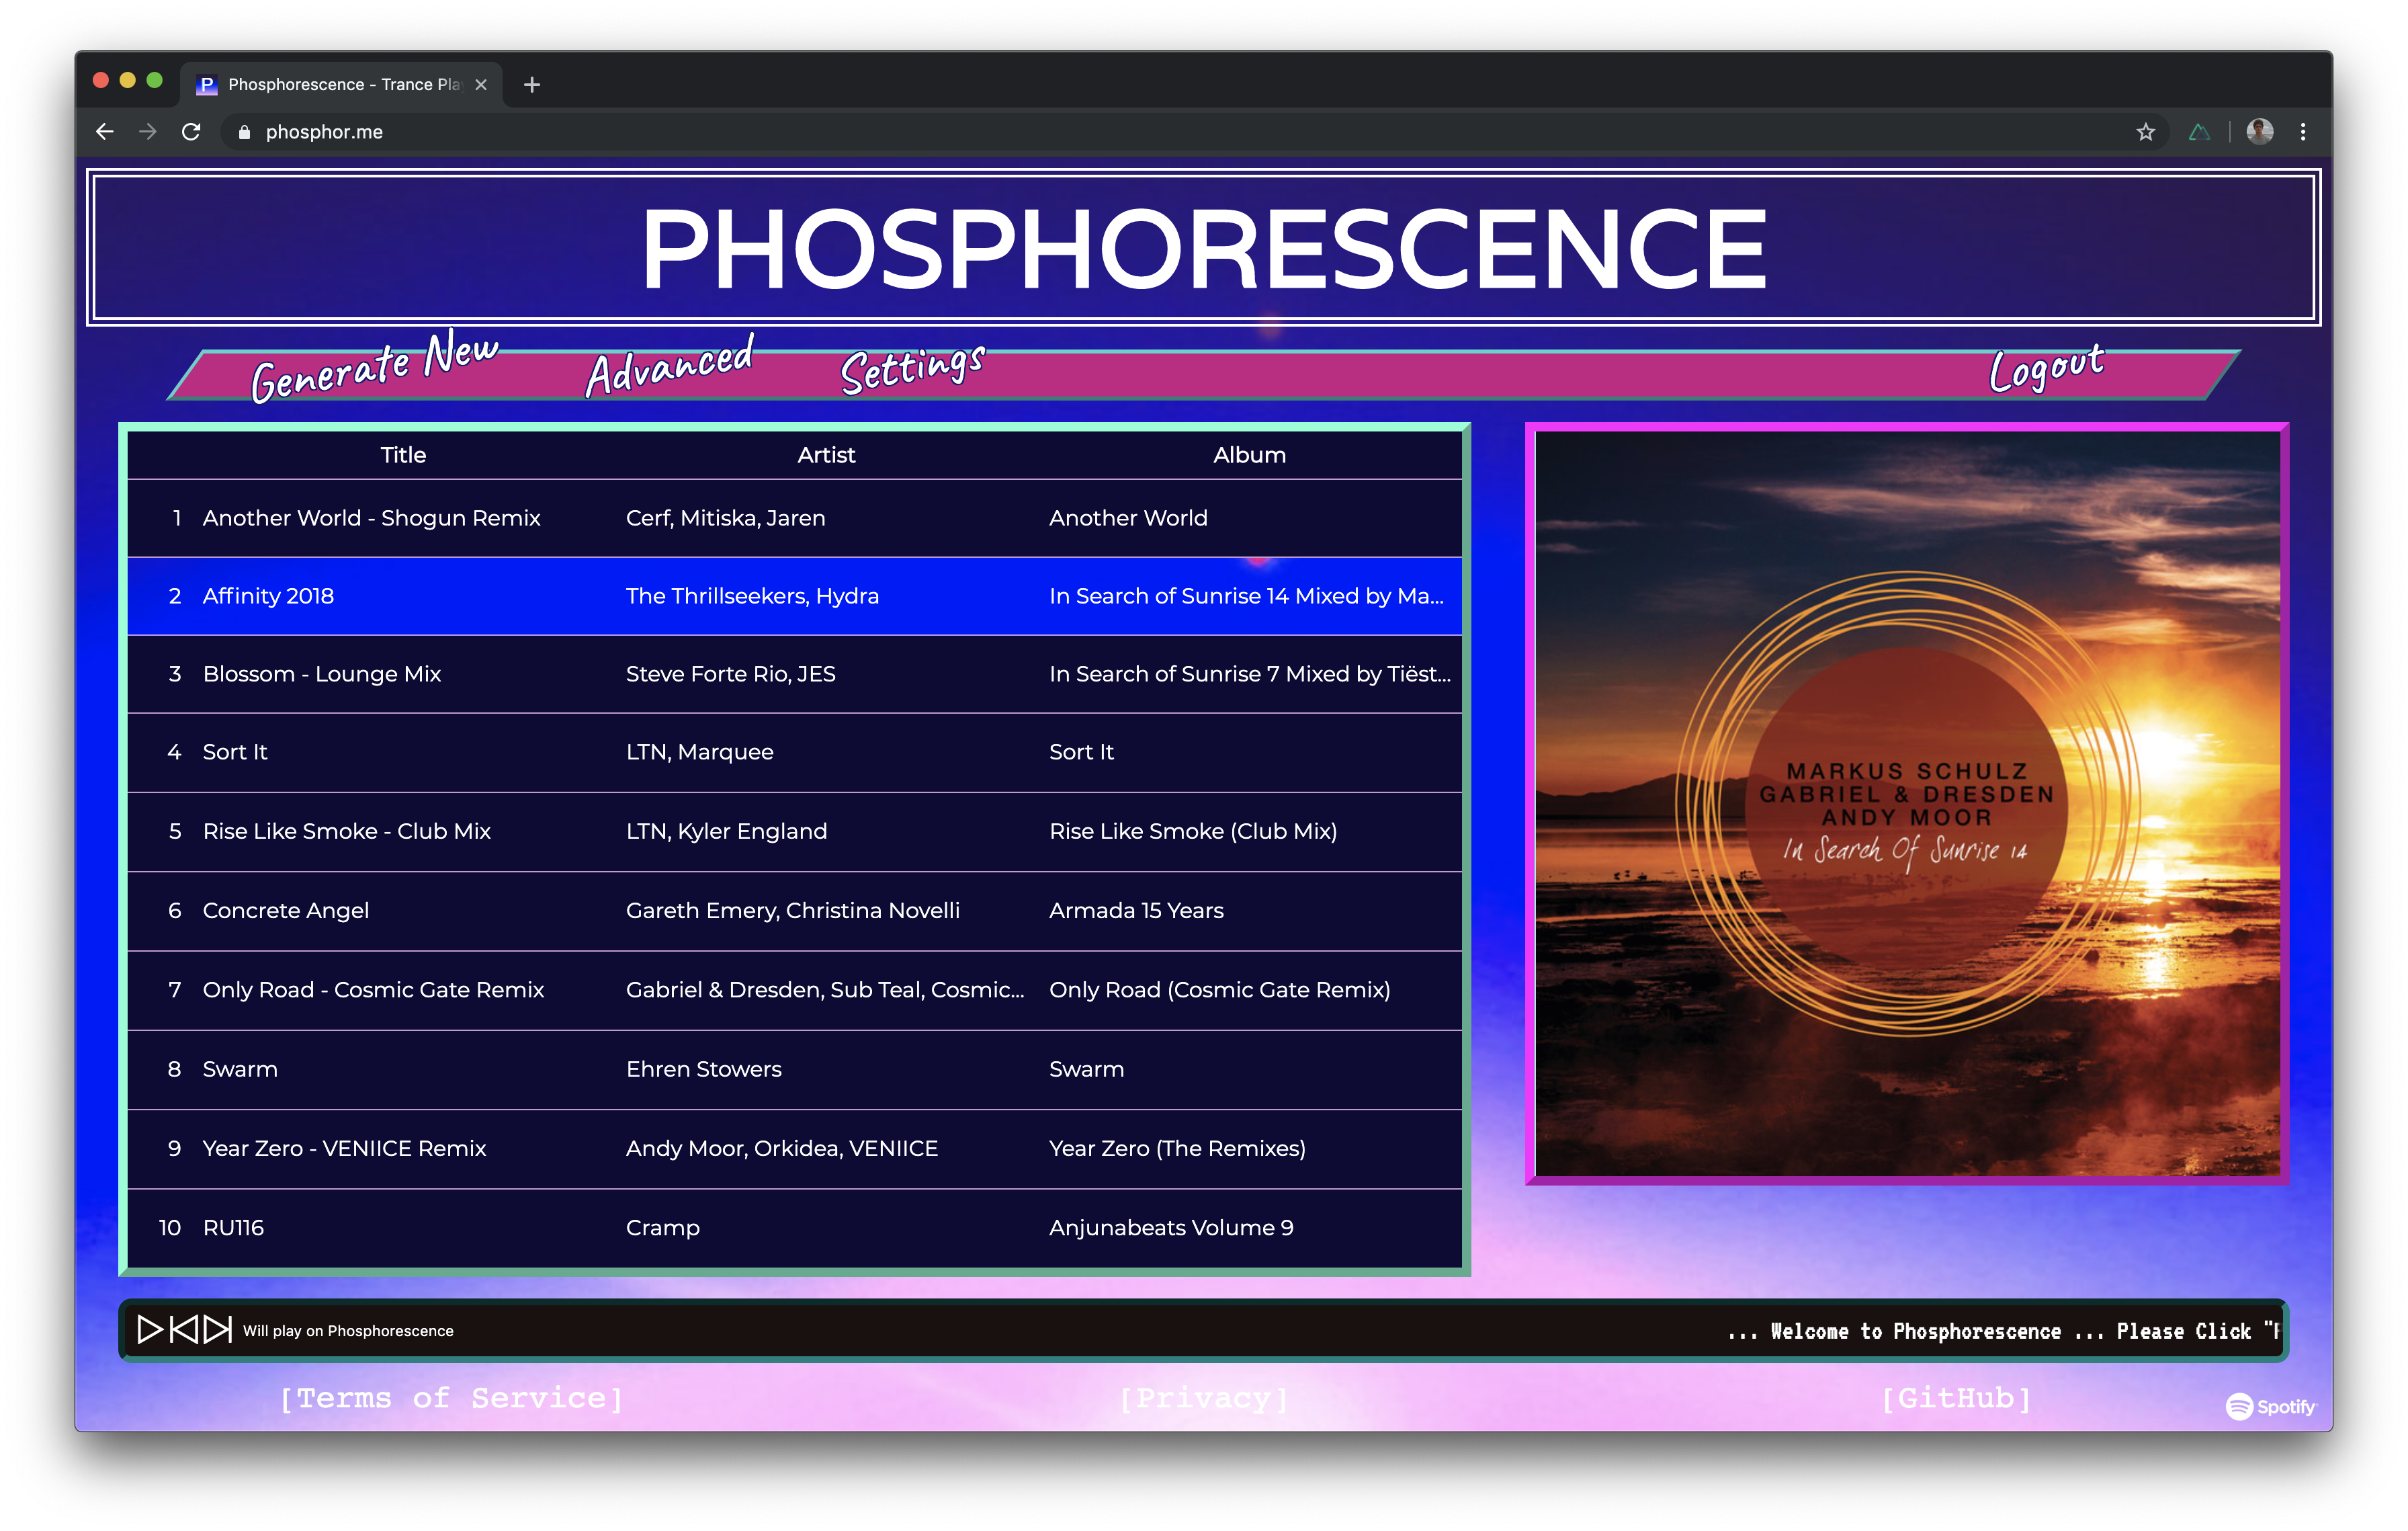Select track Swarm title

point(240,1069)
